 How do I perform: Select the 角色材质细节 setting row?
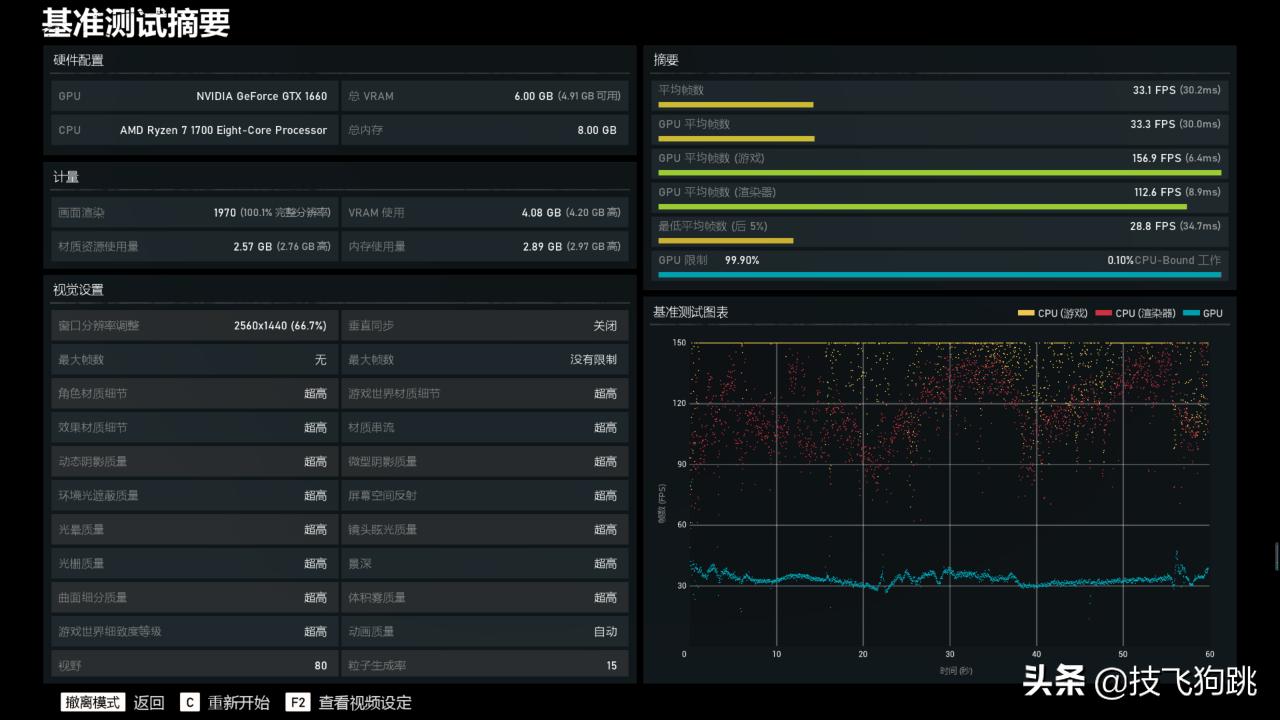click(192, 394)
